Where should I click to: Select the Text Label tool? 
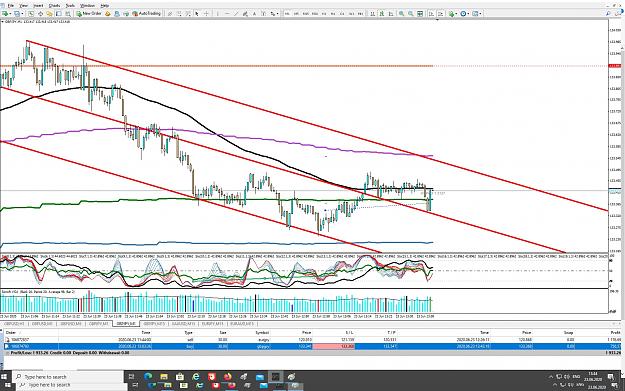[263, 14]
